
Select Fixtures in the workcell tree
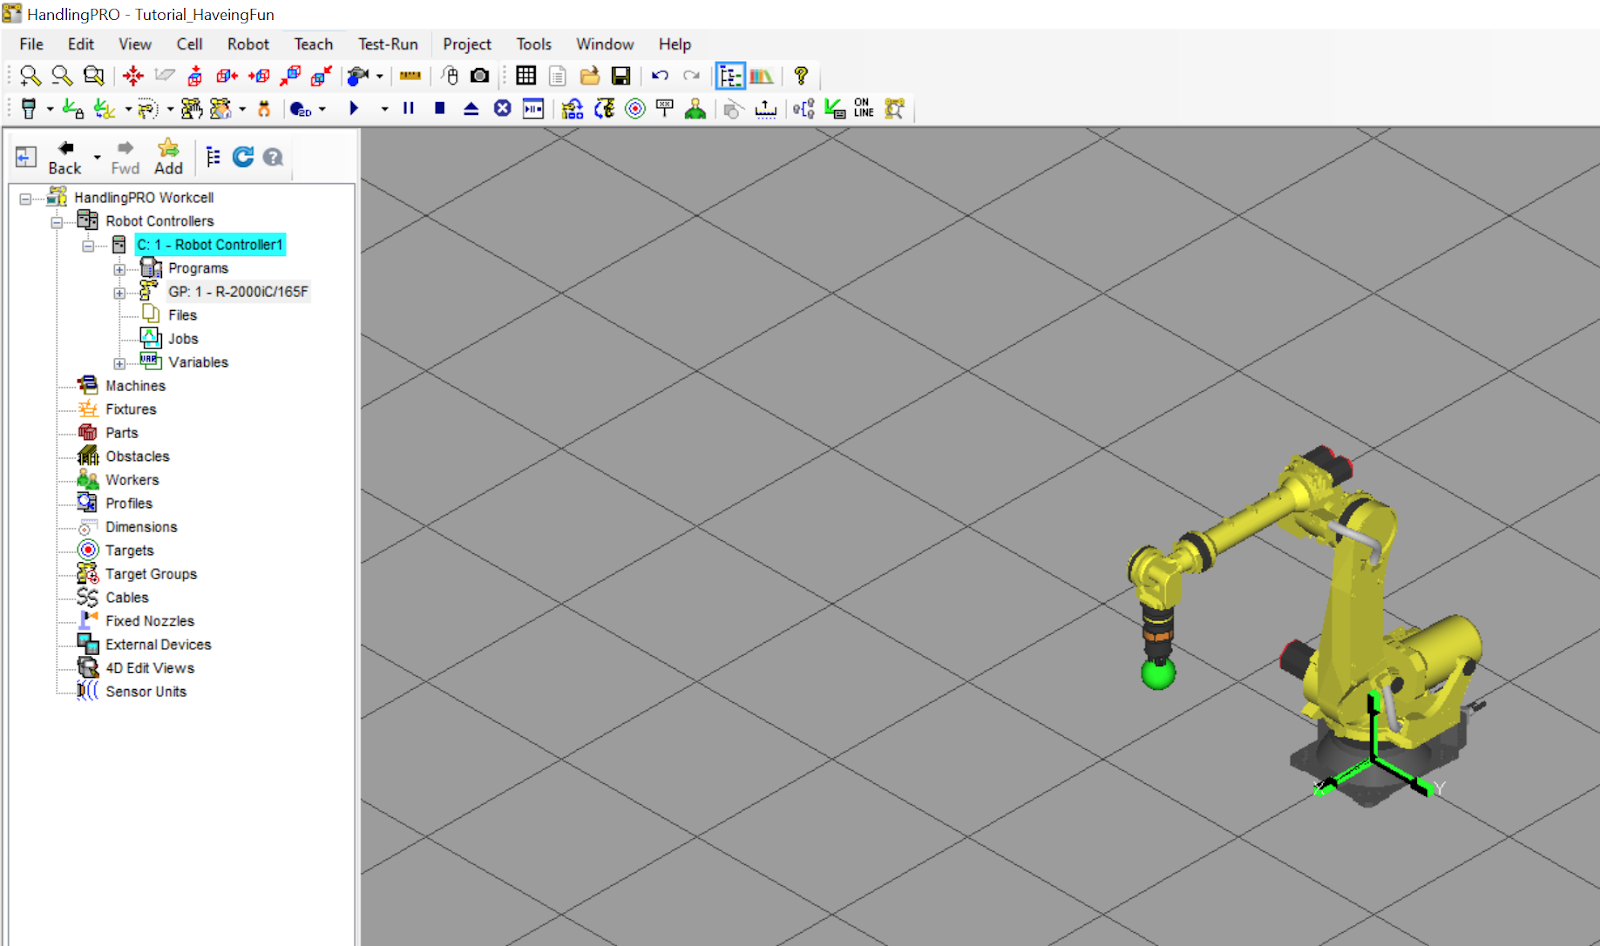[131, 409]
